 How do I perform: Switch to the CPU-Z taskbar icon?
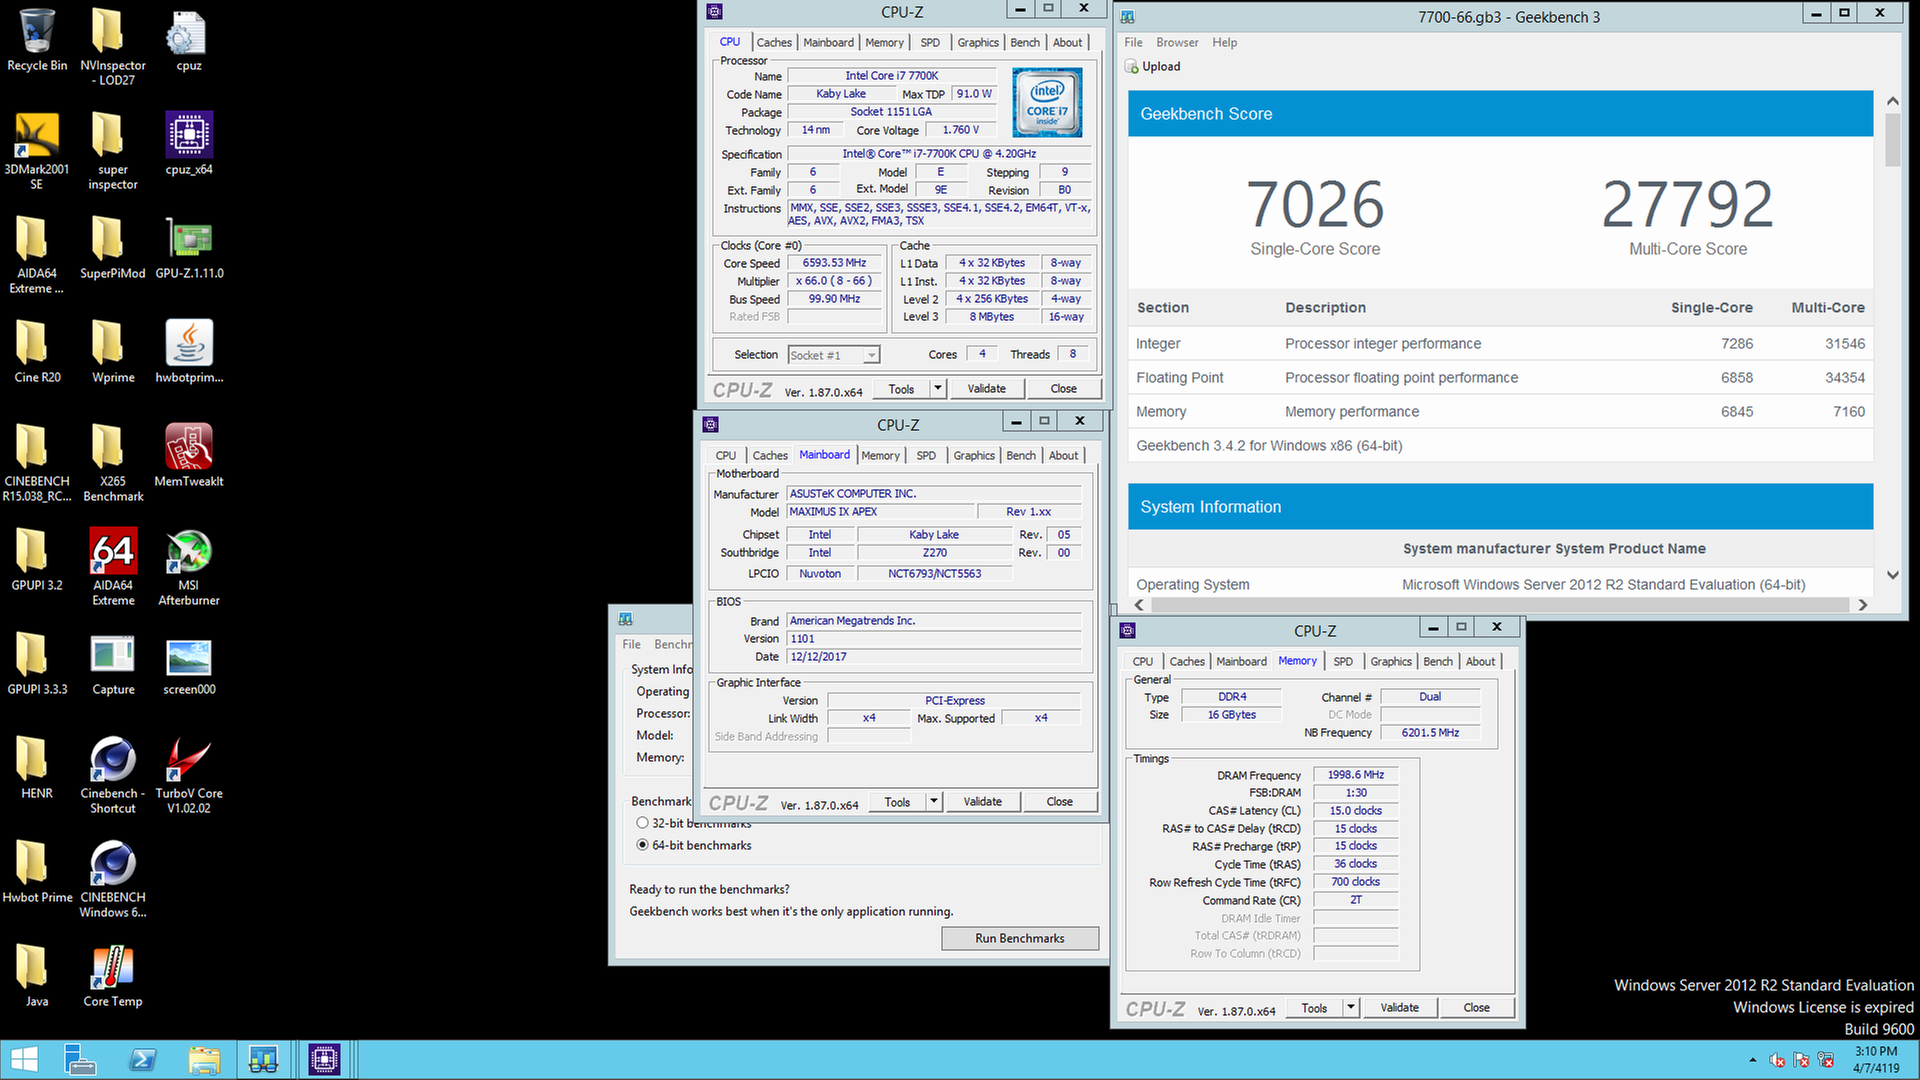(x=324, y=1060)
